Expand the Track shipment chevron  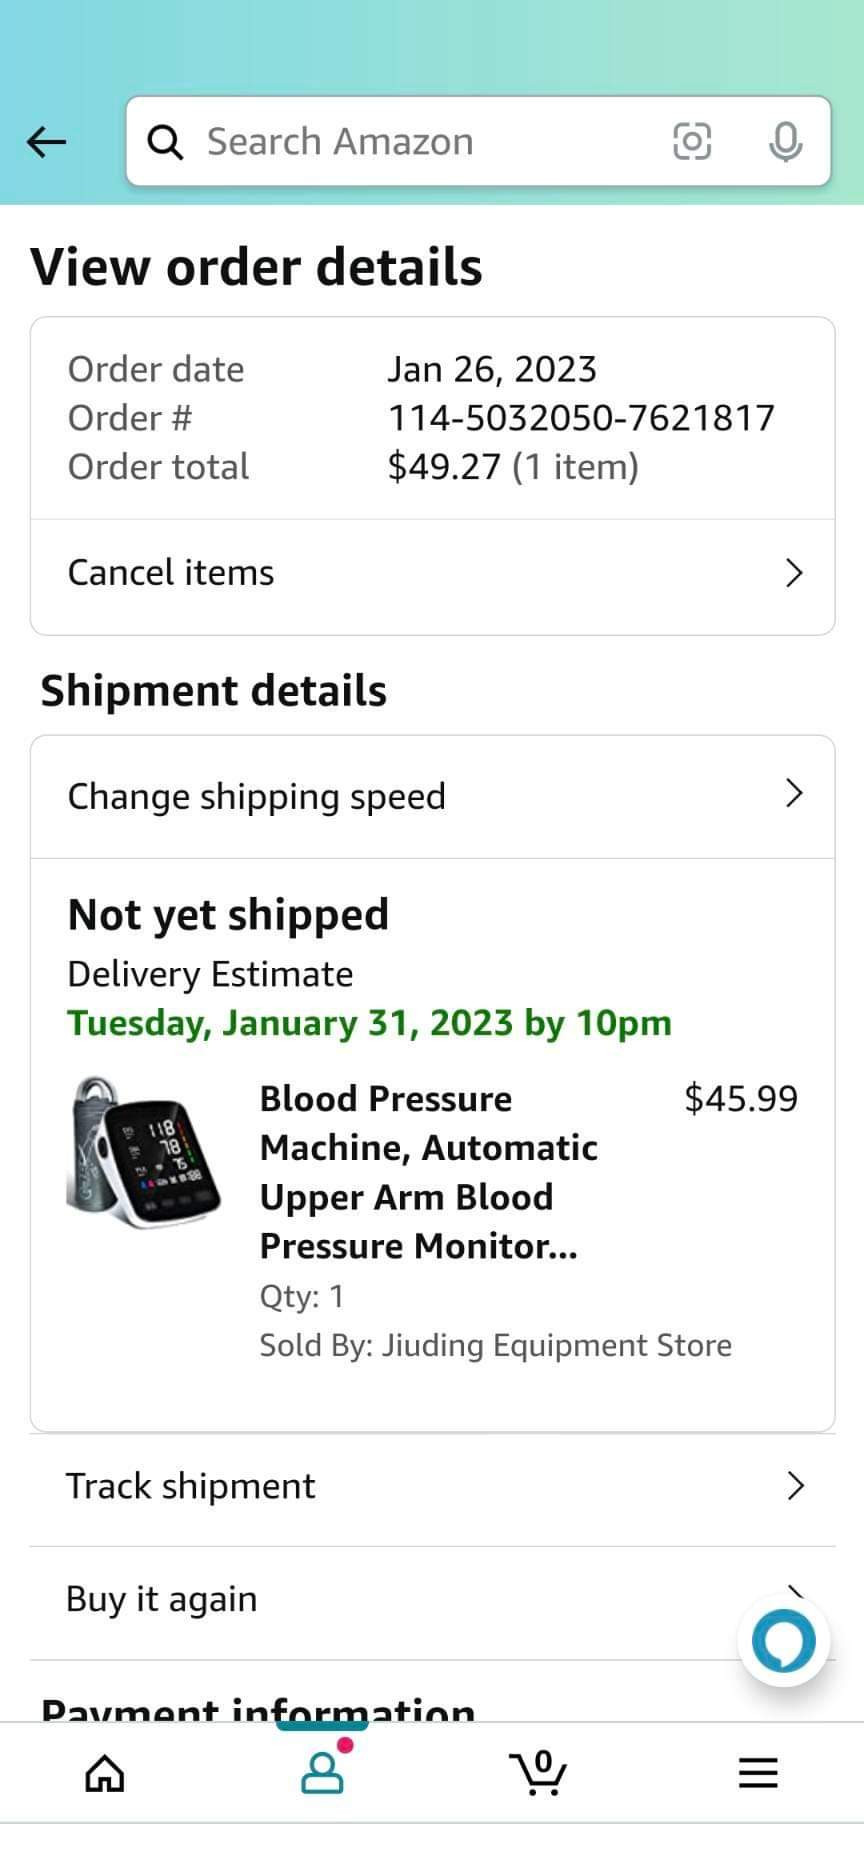pos(795,1486)
